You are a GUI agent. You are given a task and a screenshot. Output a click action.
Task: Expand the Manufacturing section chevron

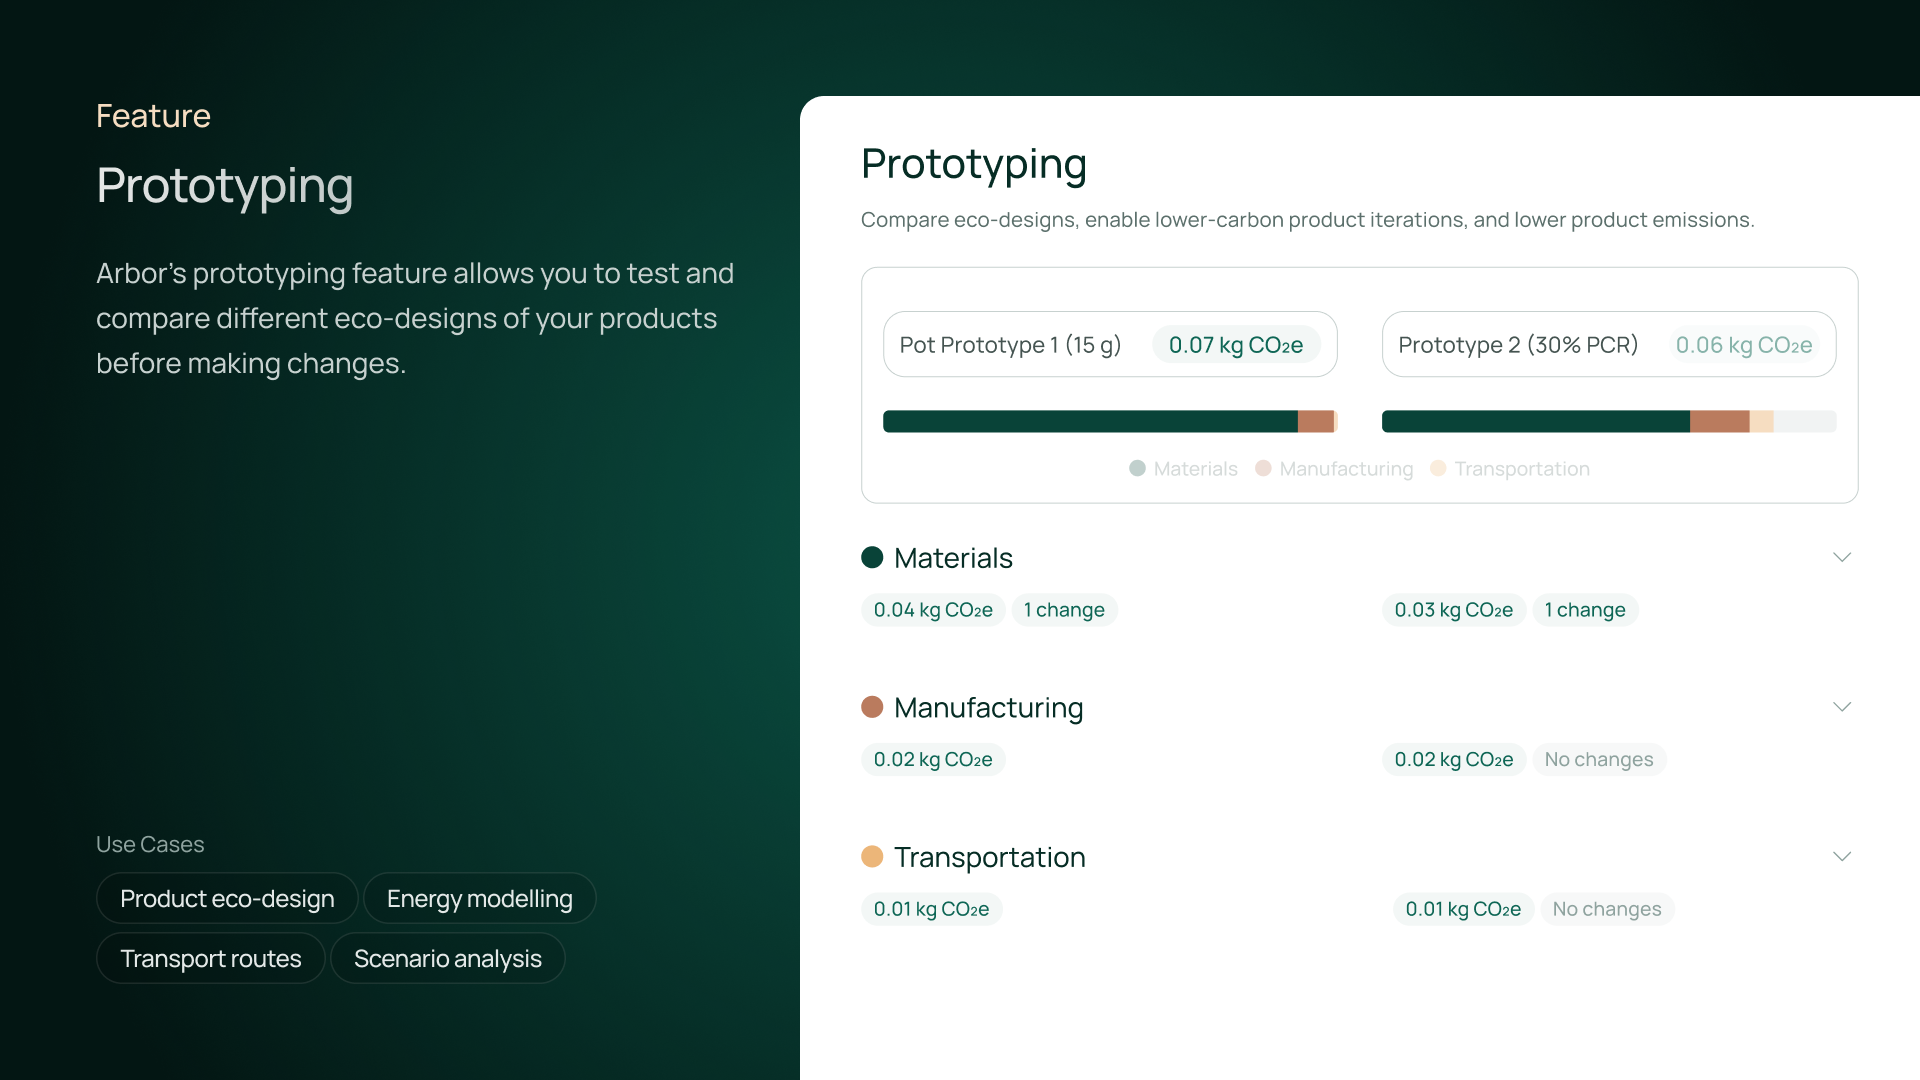tap(1842, 707)
